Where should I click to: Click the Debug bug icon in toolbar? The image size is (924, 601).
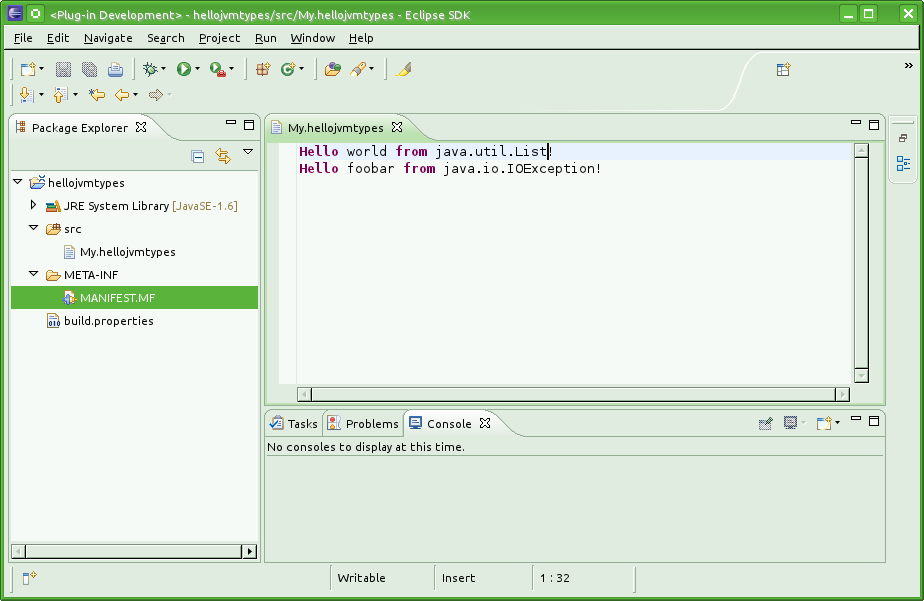(x=151, y=69)
